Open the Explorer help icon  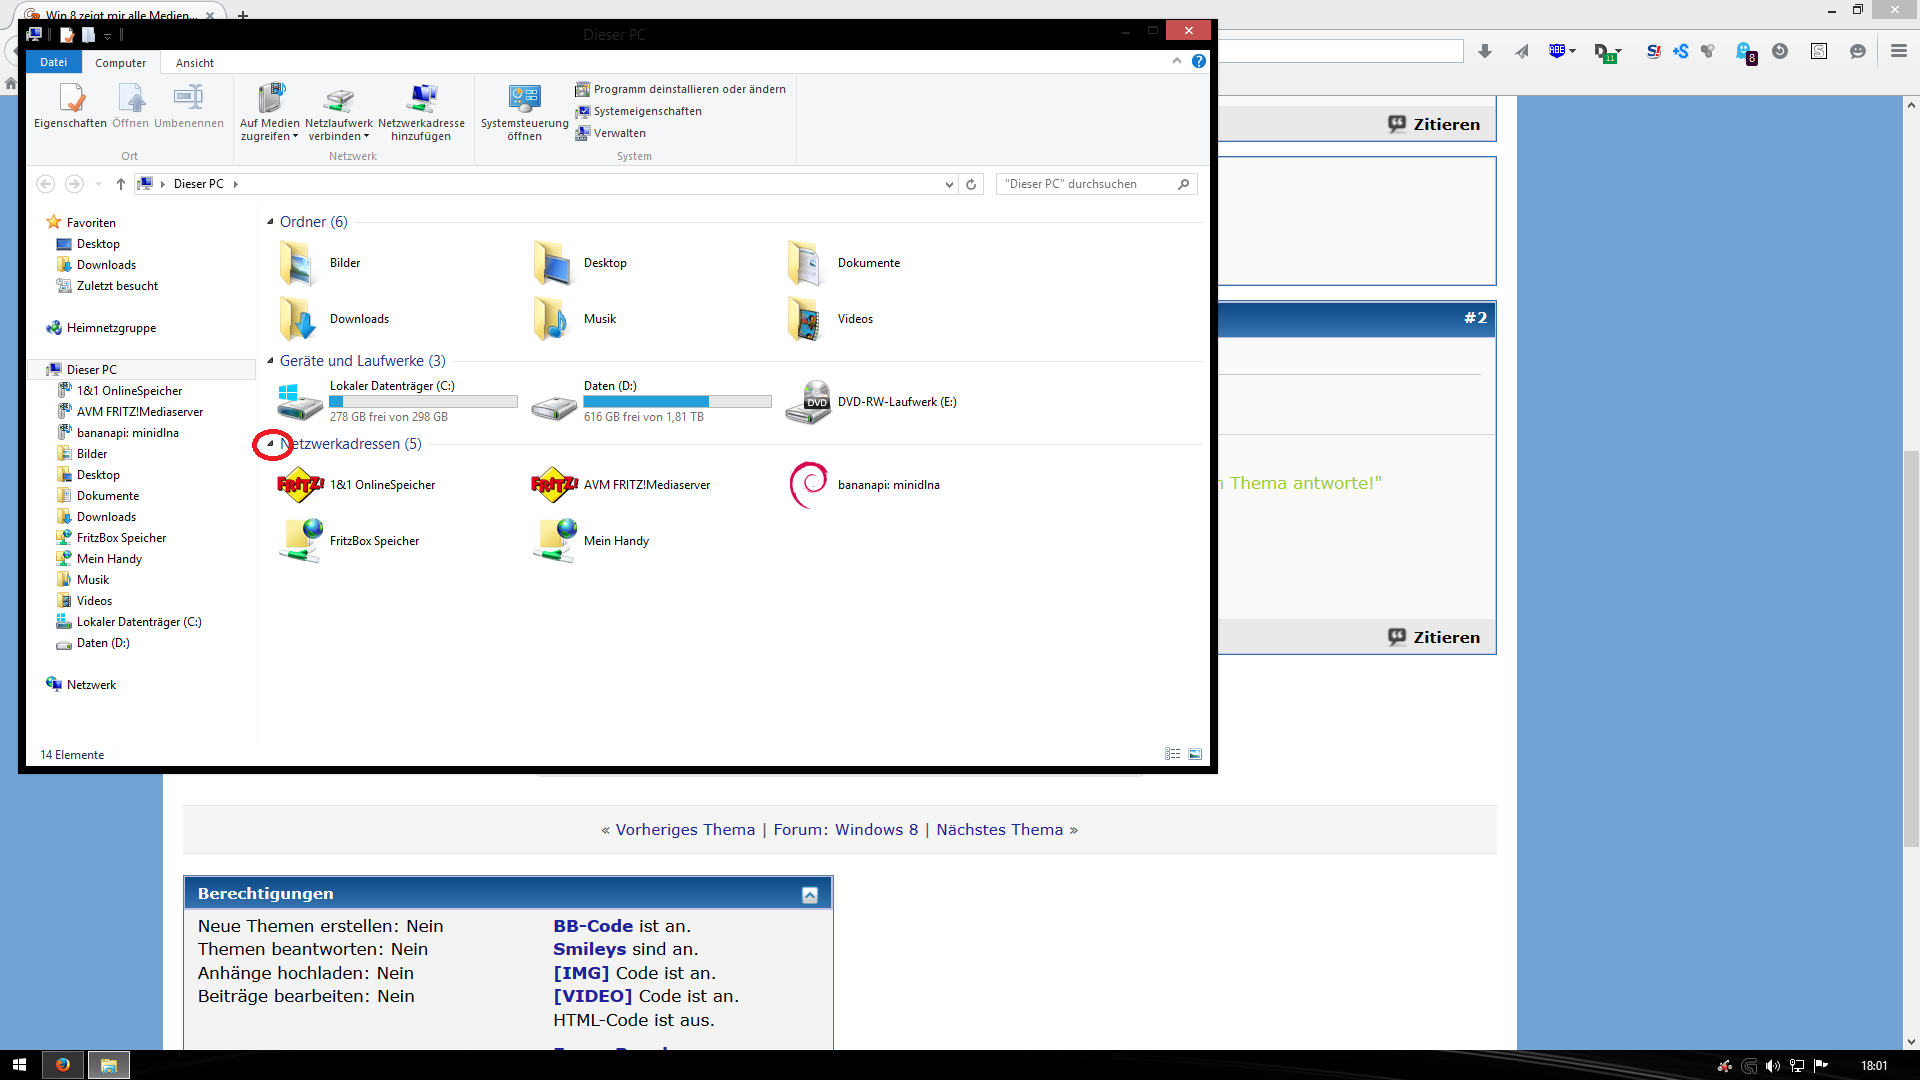pos(1198,62)
